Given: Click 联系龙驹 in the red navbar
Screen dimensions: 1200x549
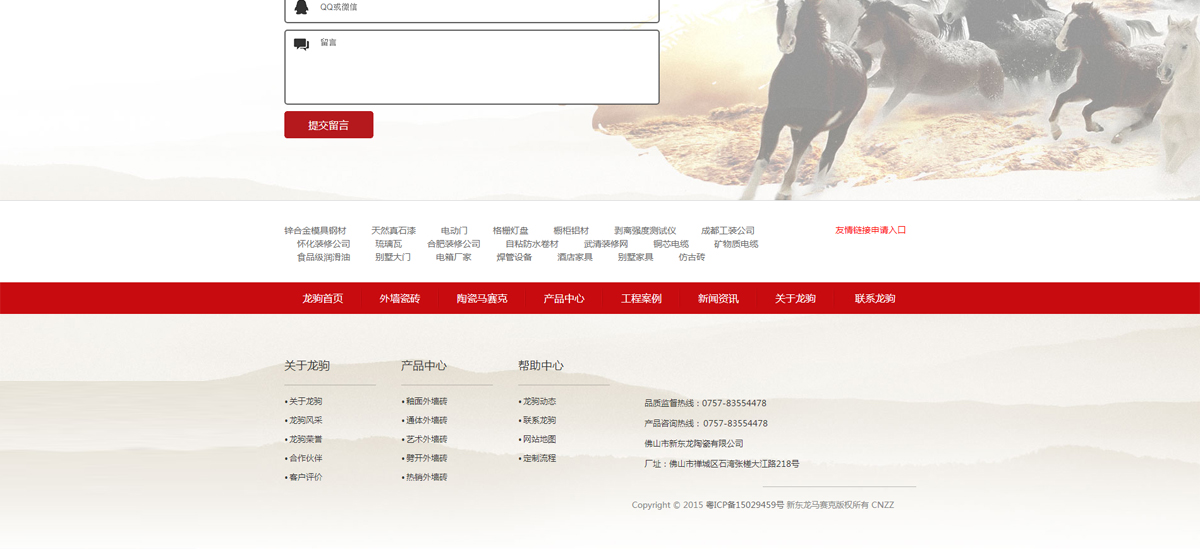Looking at the screenshot, I should click(x=875, y=298).
